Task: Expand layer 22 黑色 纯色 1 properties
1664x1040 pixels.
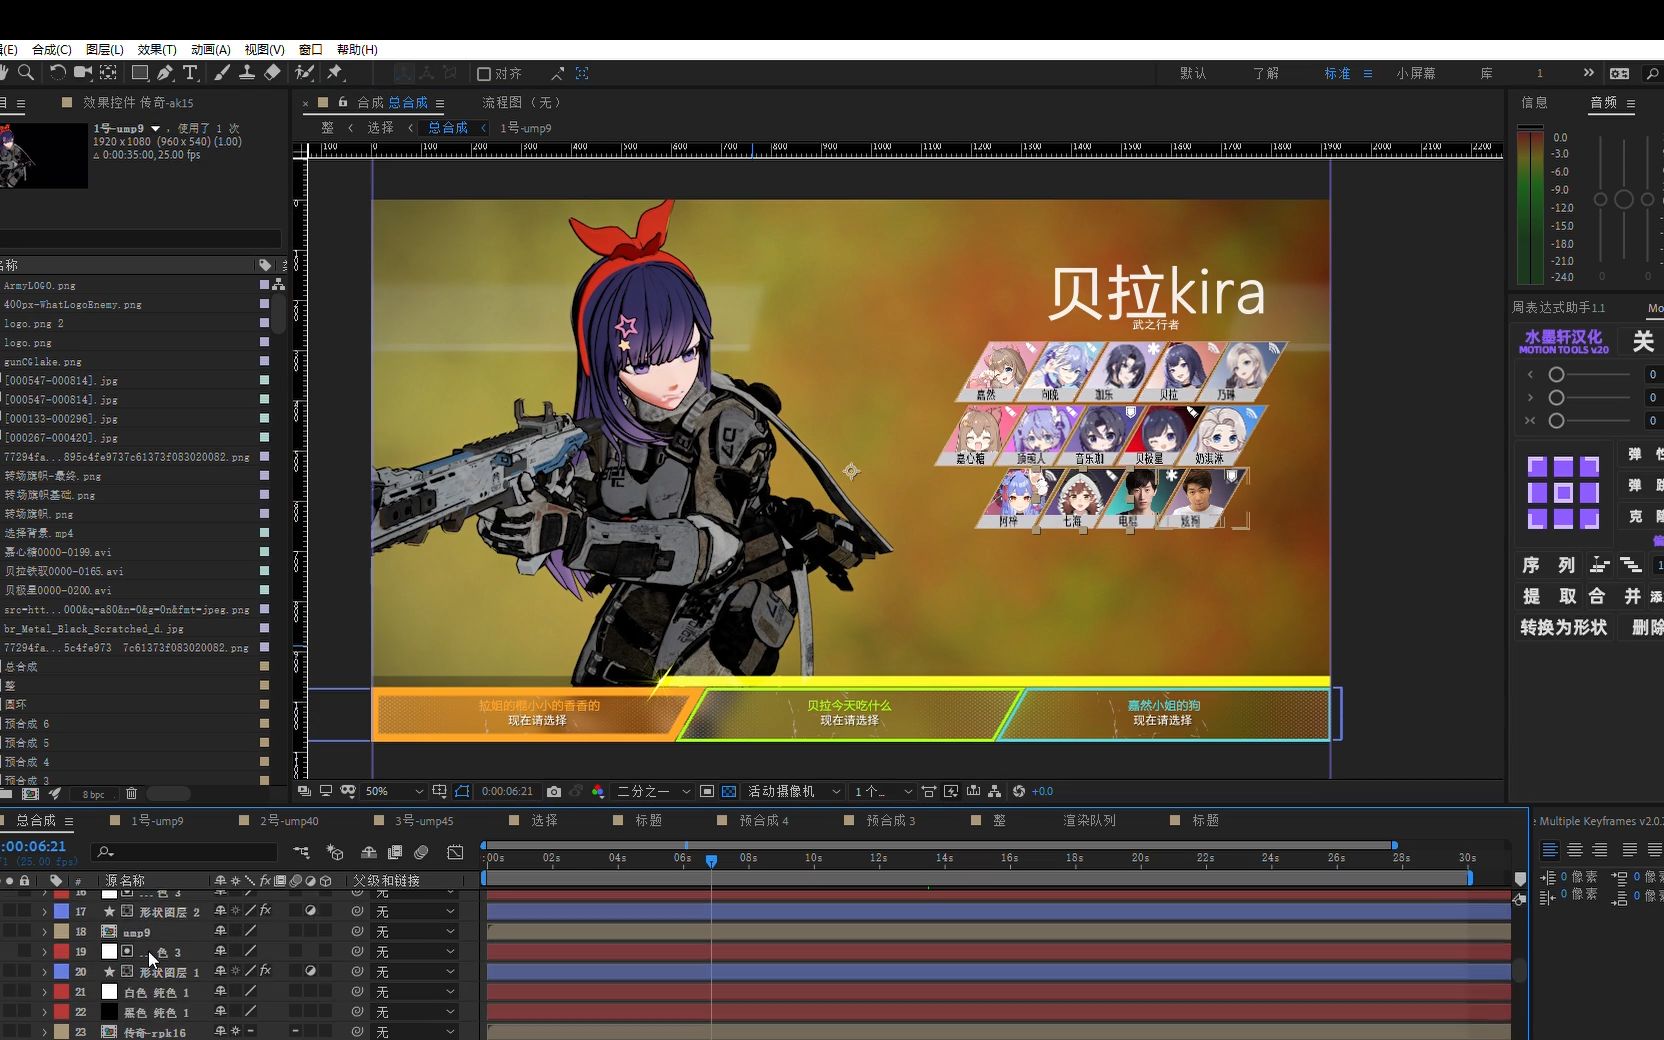Action: (x=44, y=1012)
